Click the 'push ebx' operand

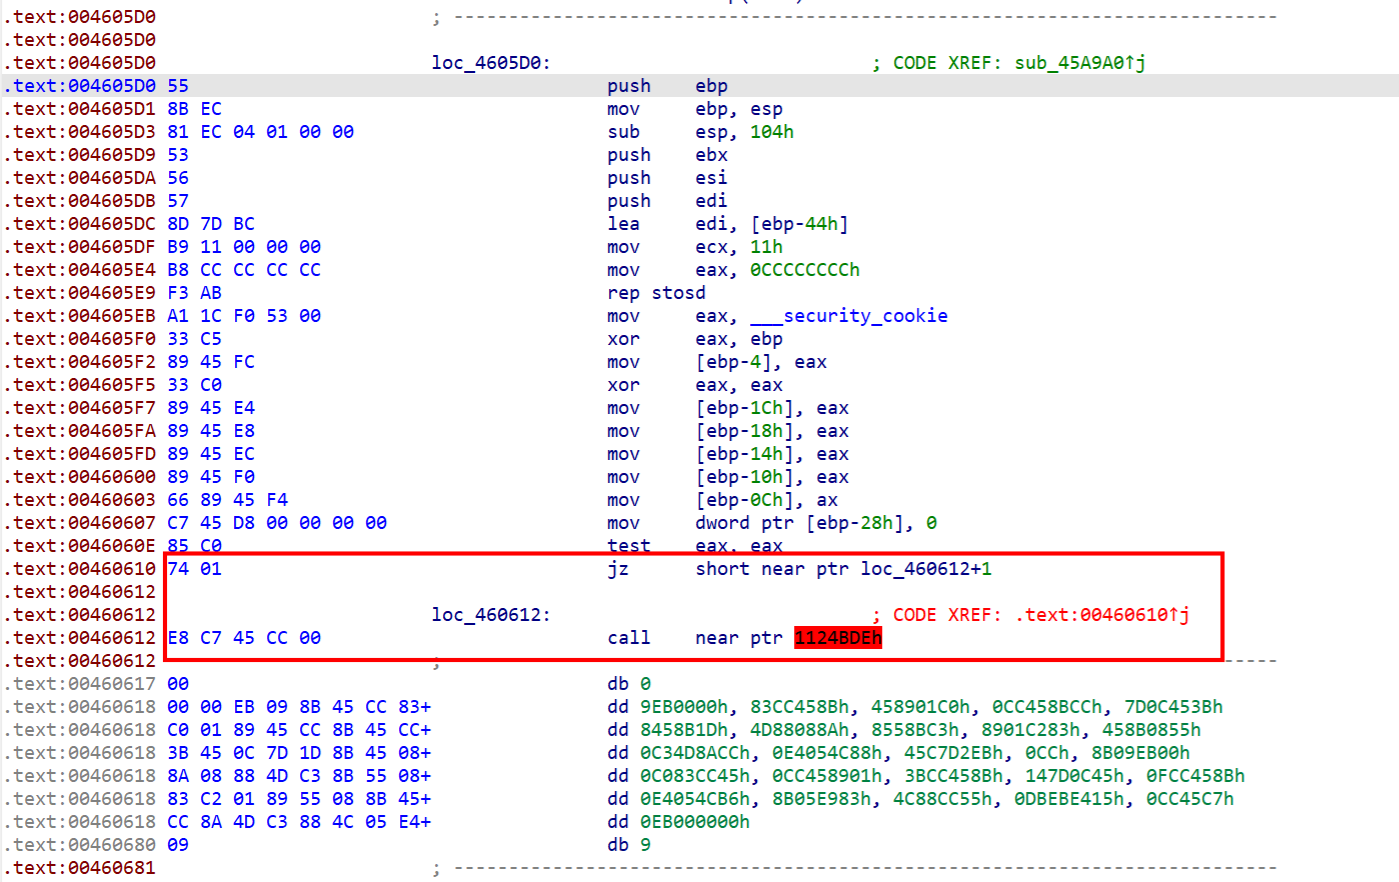coord(712,155)
